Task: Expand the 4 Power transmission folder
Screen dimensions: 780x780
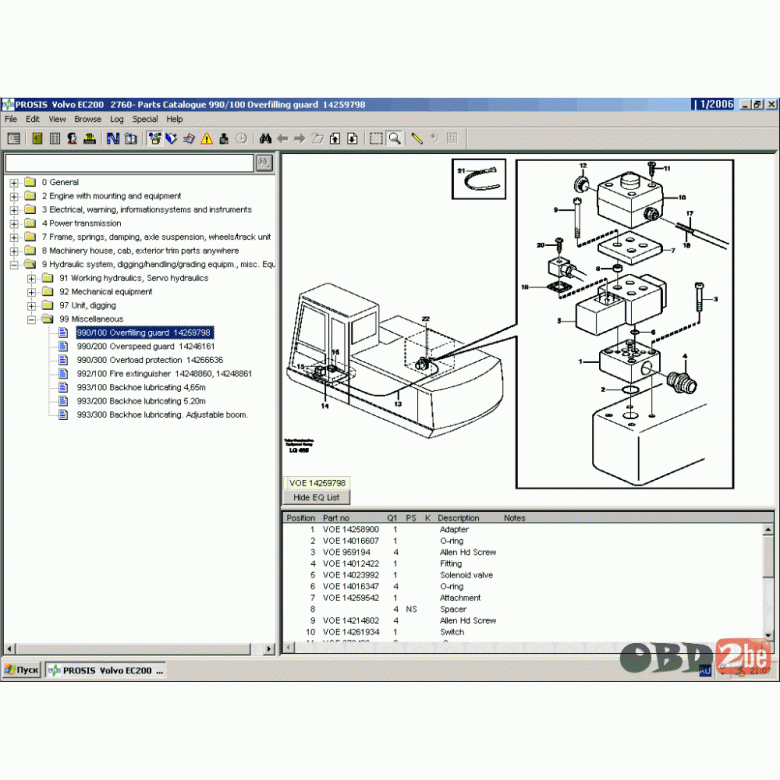Action: click(14, 224)
